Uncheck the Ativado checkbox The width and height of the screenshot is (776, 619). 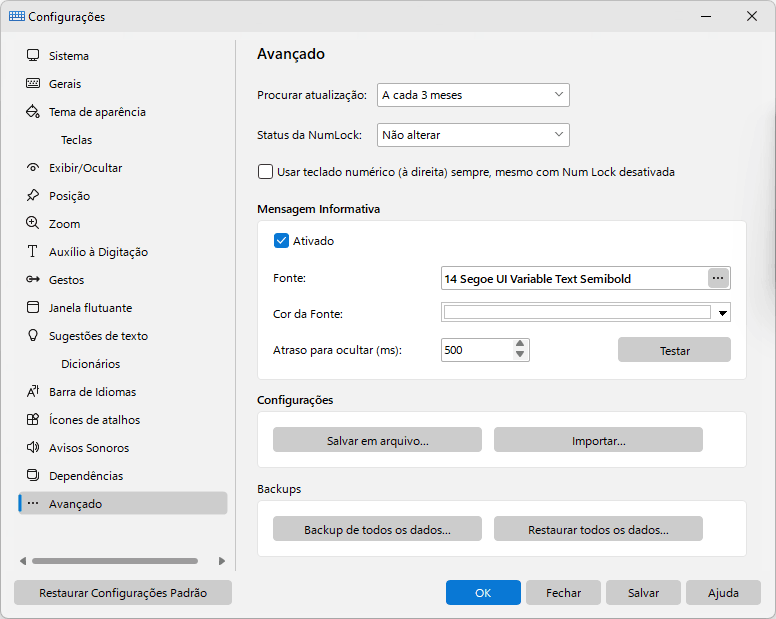click(x=281, y=241)
